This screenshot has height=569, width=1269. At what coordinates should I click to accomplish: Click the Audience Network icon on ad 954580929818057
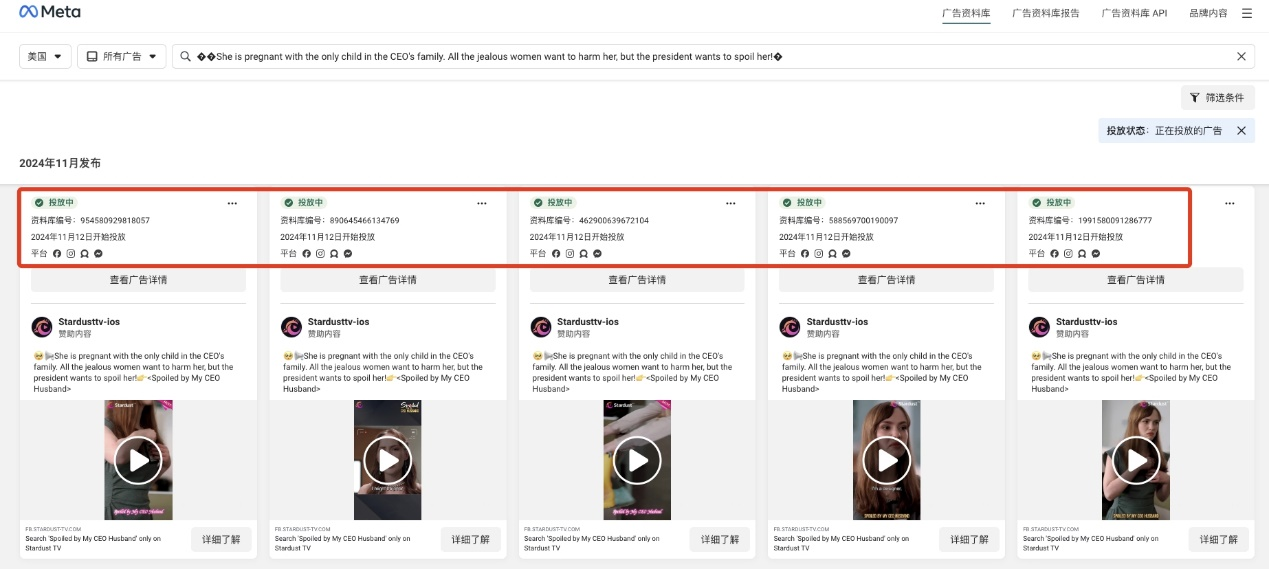pos(84,254)
